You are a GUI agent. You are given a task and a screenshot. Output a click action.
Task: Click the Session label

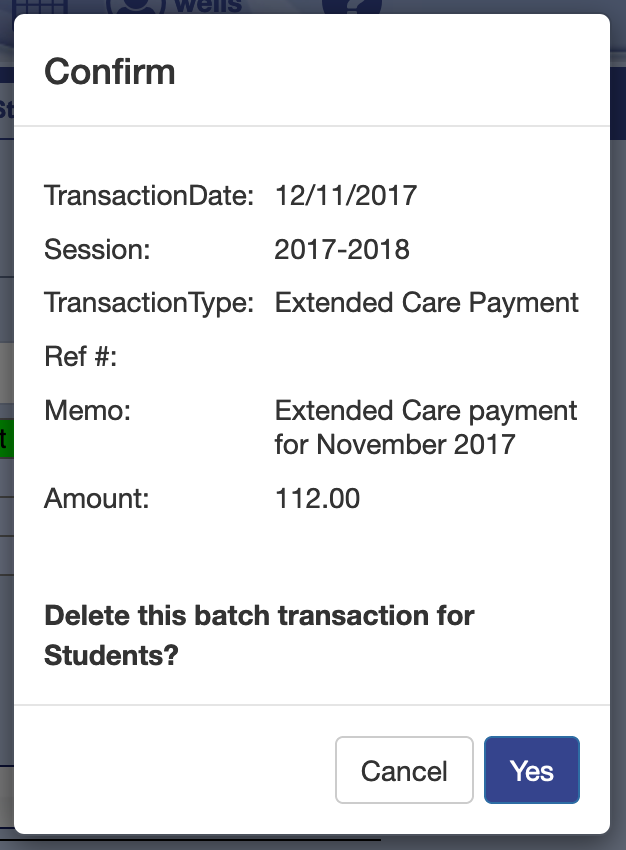coord(97,249)
